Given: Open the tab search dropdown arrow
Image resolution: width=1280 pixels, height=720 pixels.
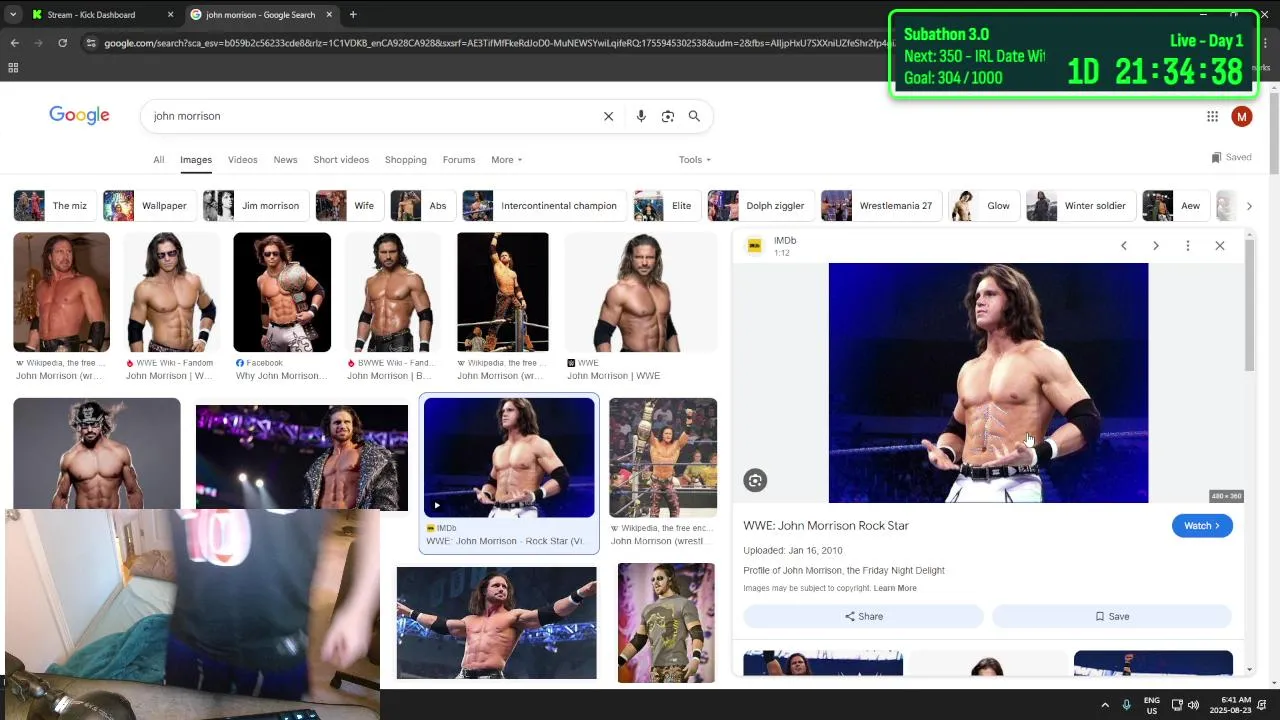Looking at the screenshot, I should [12, 15].
